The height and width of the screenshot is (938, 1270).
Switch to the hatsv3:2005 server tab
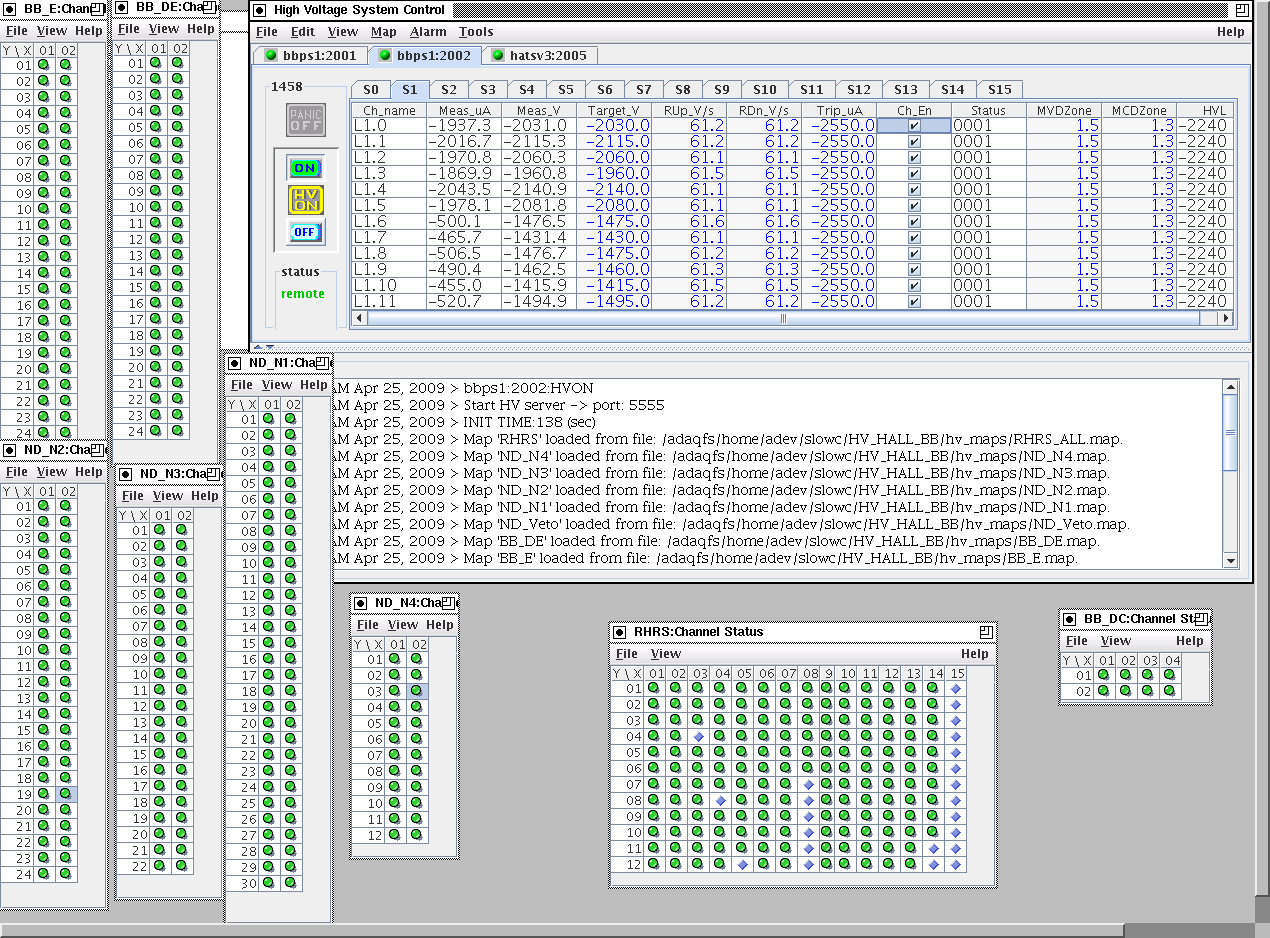pos(540,56)
